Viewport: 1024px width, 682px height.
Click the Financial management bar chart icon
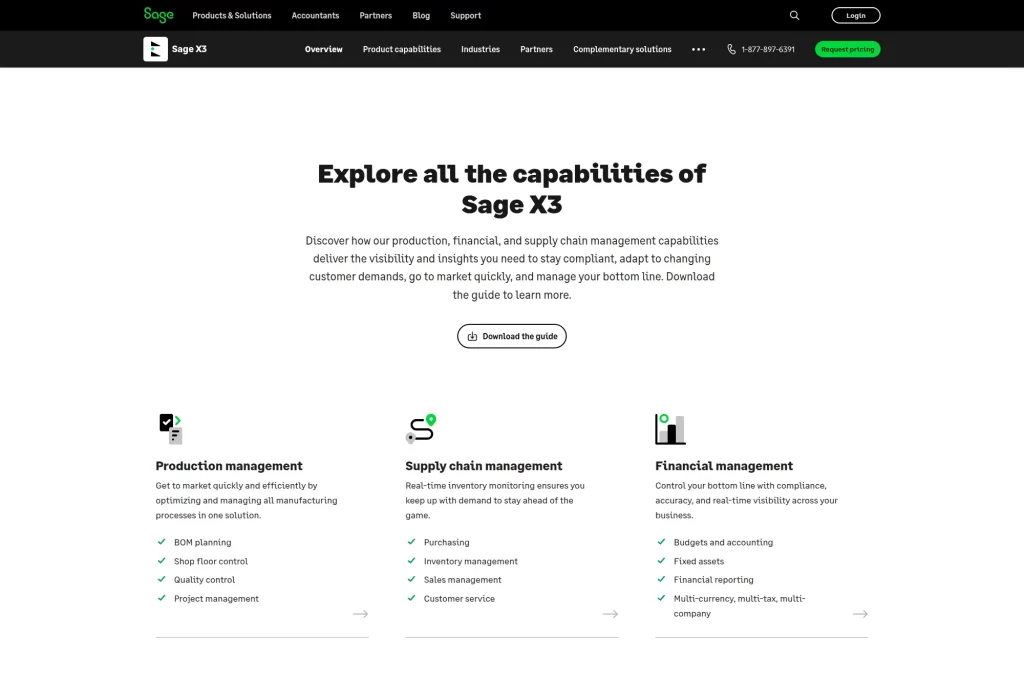(x=670, y=427)
